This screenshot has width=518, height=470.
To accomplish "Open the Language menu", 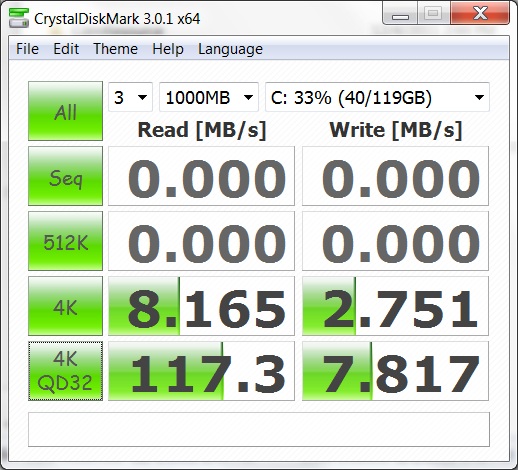I will point(230,49).
